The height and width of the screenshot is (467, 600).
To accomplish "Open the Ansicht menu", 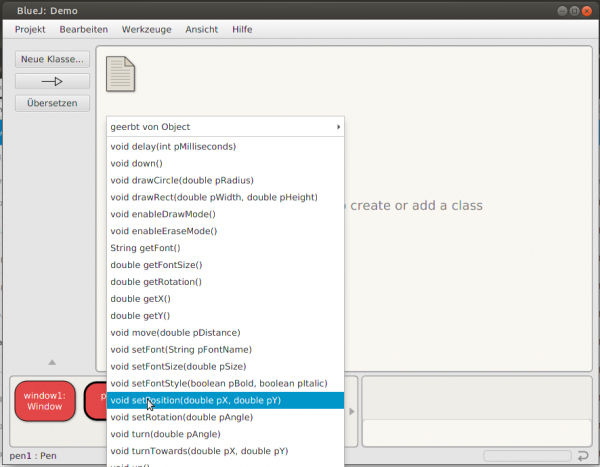I will (x=201, y=30).
